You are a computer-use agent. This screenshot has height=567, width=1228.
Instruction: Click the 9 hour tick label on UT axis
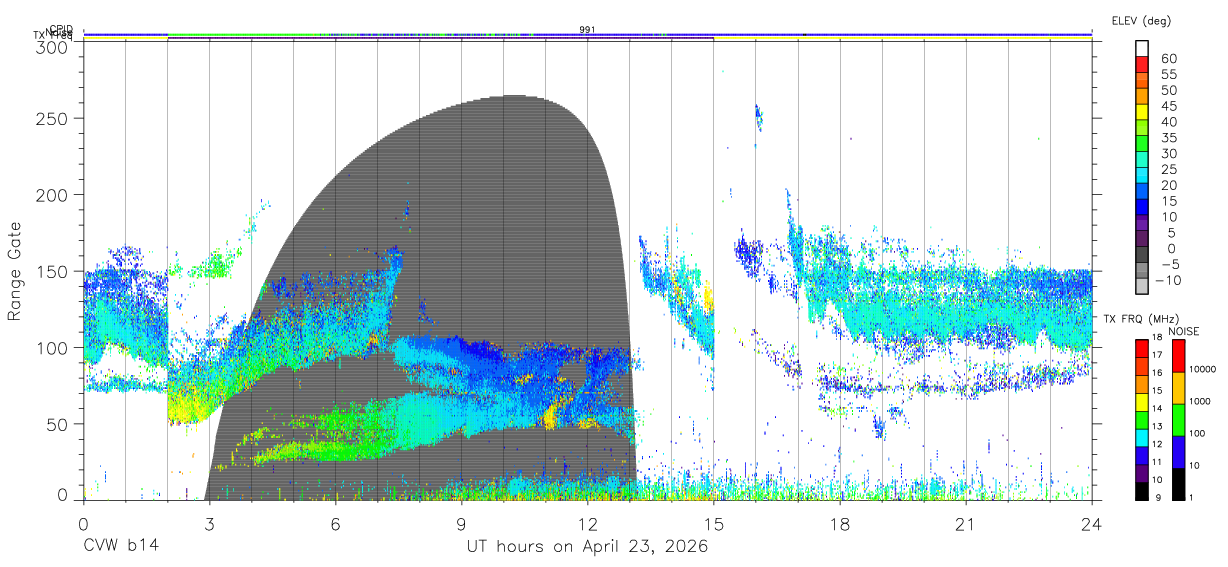pyautogui.click(x=461, y=523)
